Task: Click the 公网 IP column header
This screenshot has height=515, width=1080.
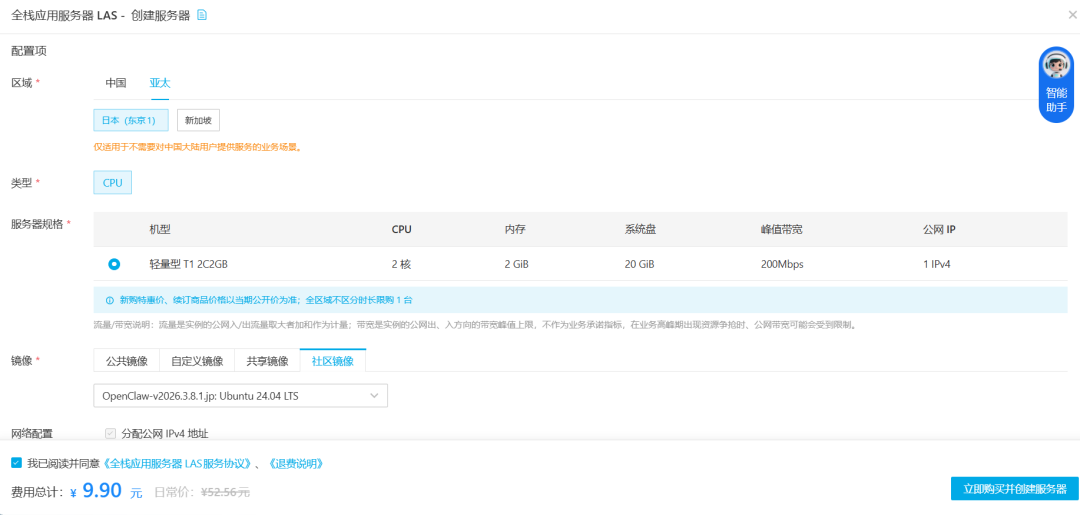Action: [939, 229]
